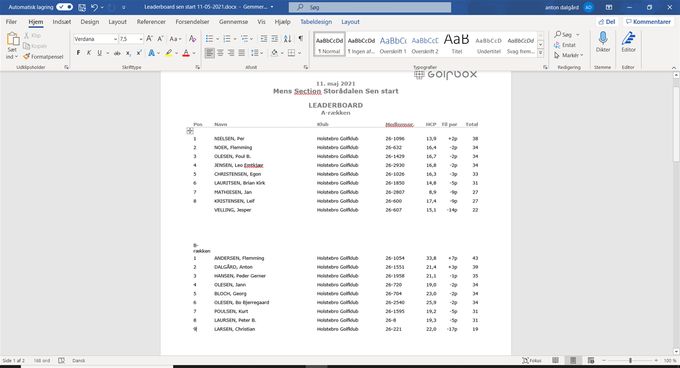Toggle strikethrough formatting

[x=117, y=53]
